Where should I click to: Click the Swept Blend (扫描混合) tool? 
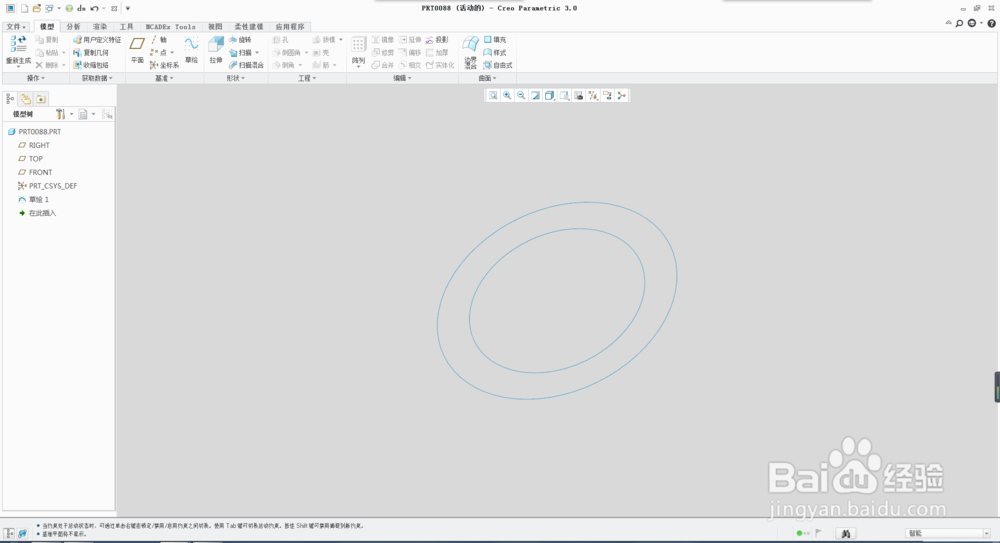[246, 65]
